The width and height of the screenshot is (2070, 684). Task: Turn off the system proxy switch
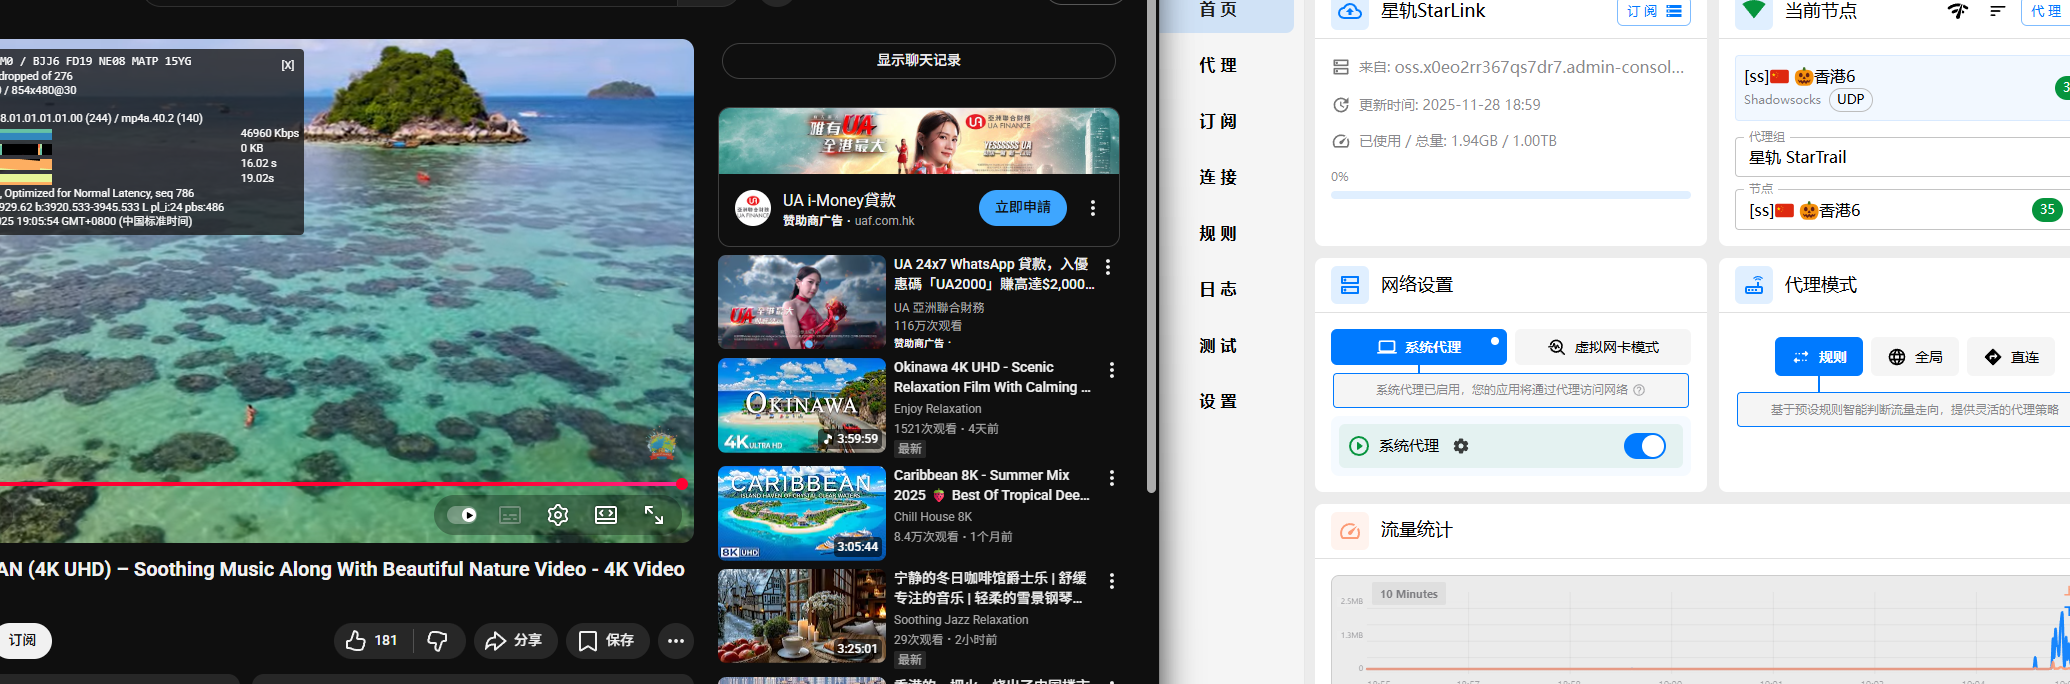coord(1644,446)
